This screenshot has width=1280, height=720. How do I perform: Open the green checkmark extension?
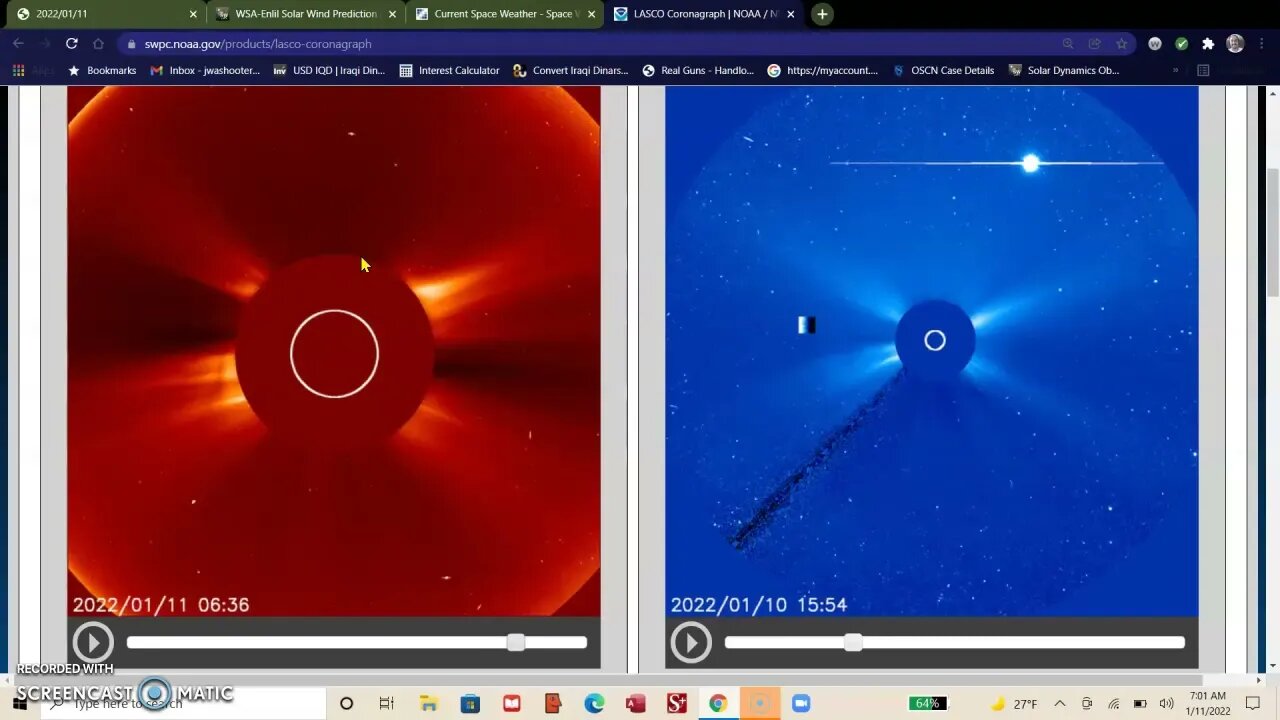pyautogui.click(x=1181, y=44)
